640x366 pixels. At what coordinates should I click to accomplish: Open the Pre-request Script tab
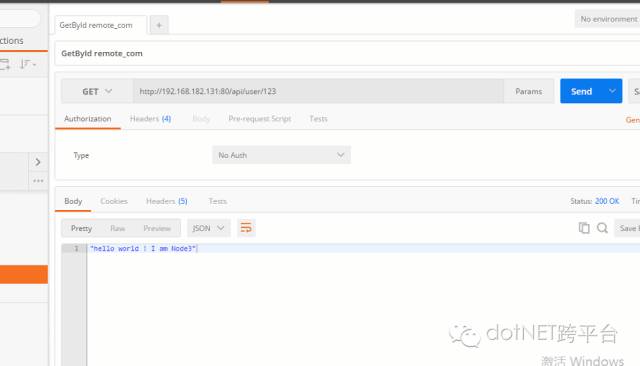point(260,119)
